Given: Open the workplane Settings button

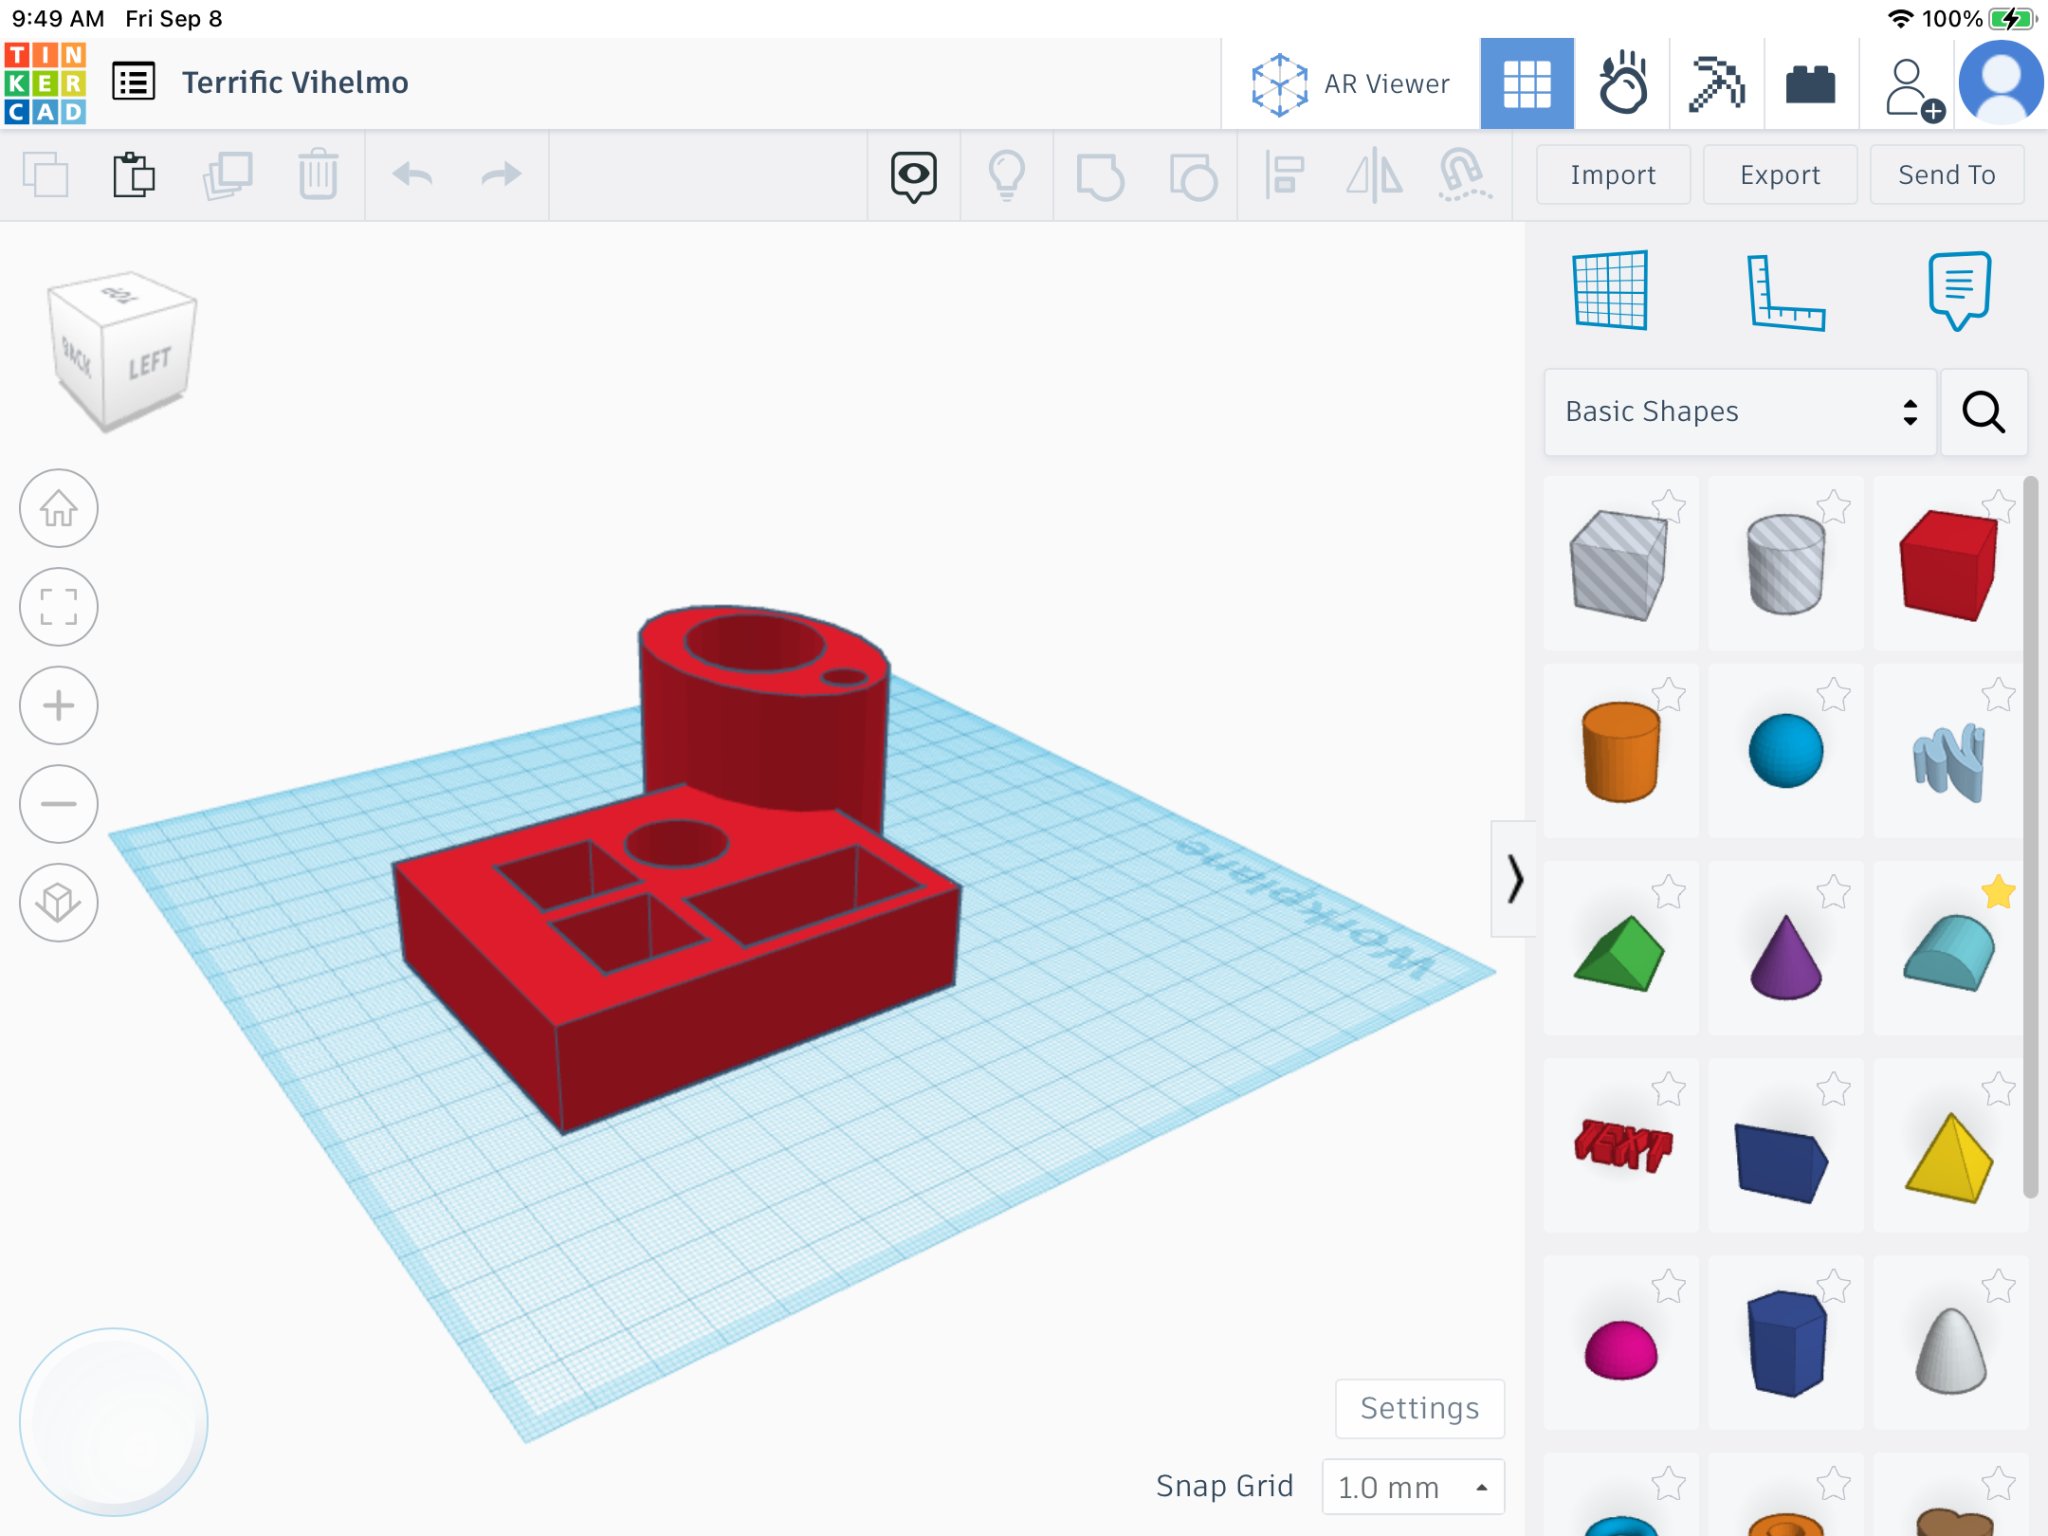Looking at the screenshot, I should [1418, 1408].
